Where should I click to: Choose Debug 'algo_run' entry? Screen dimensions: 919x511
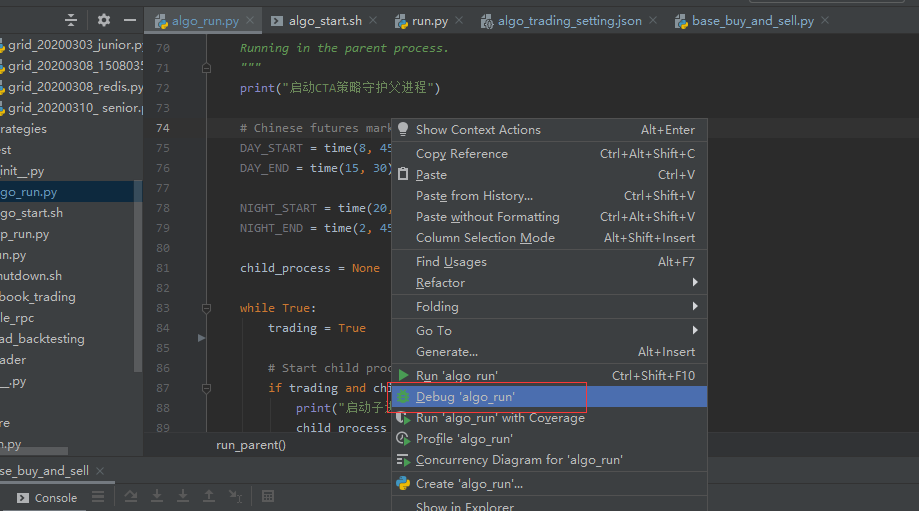[549, 397]
